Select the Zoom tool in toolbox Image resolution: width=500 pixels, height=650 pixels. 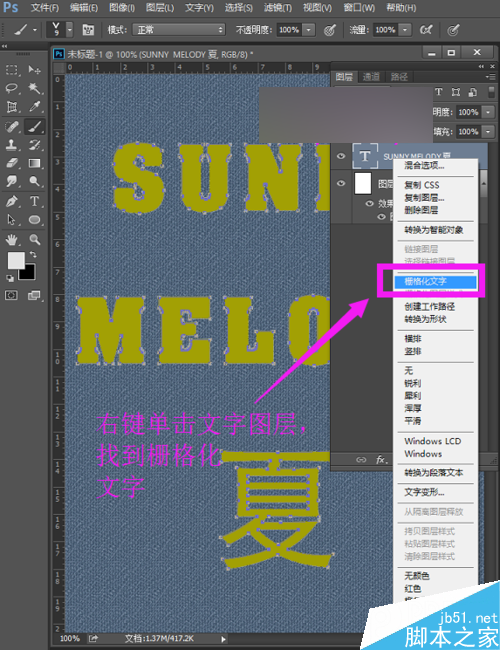point(34,239)
